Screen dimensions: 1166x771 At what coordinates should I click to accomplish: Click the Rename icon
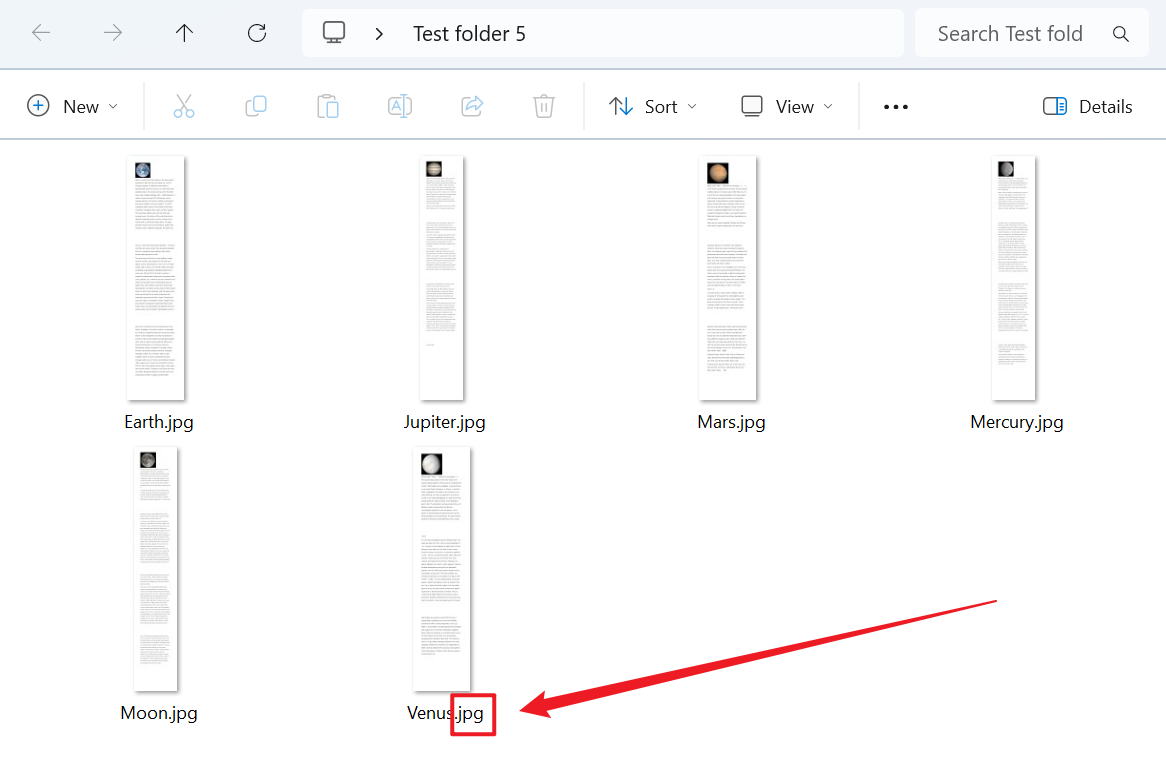pos(400,106)
